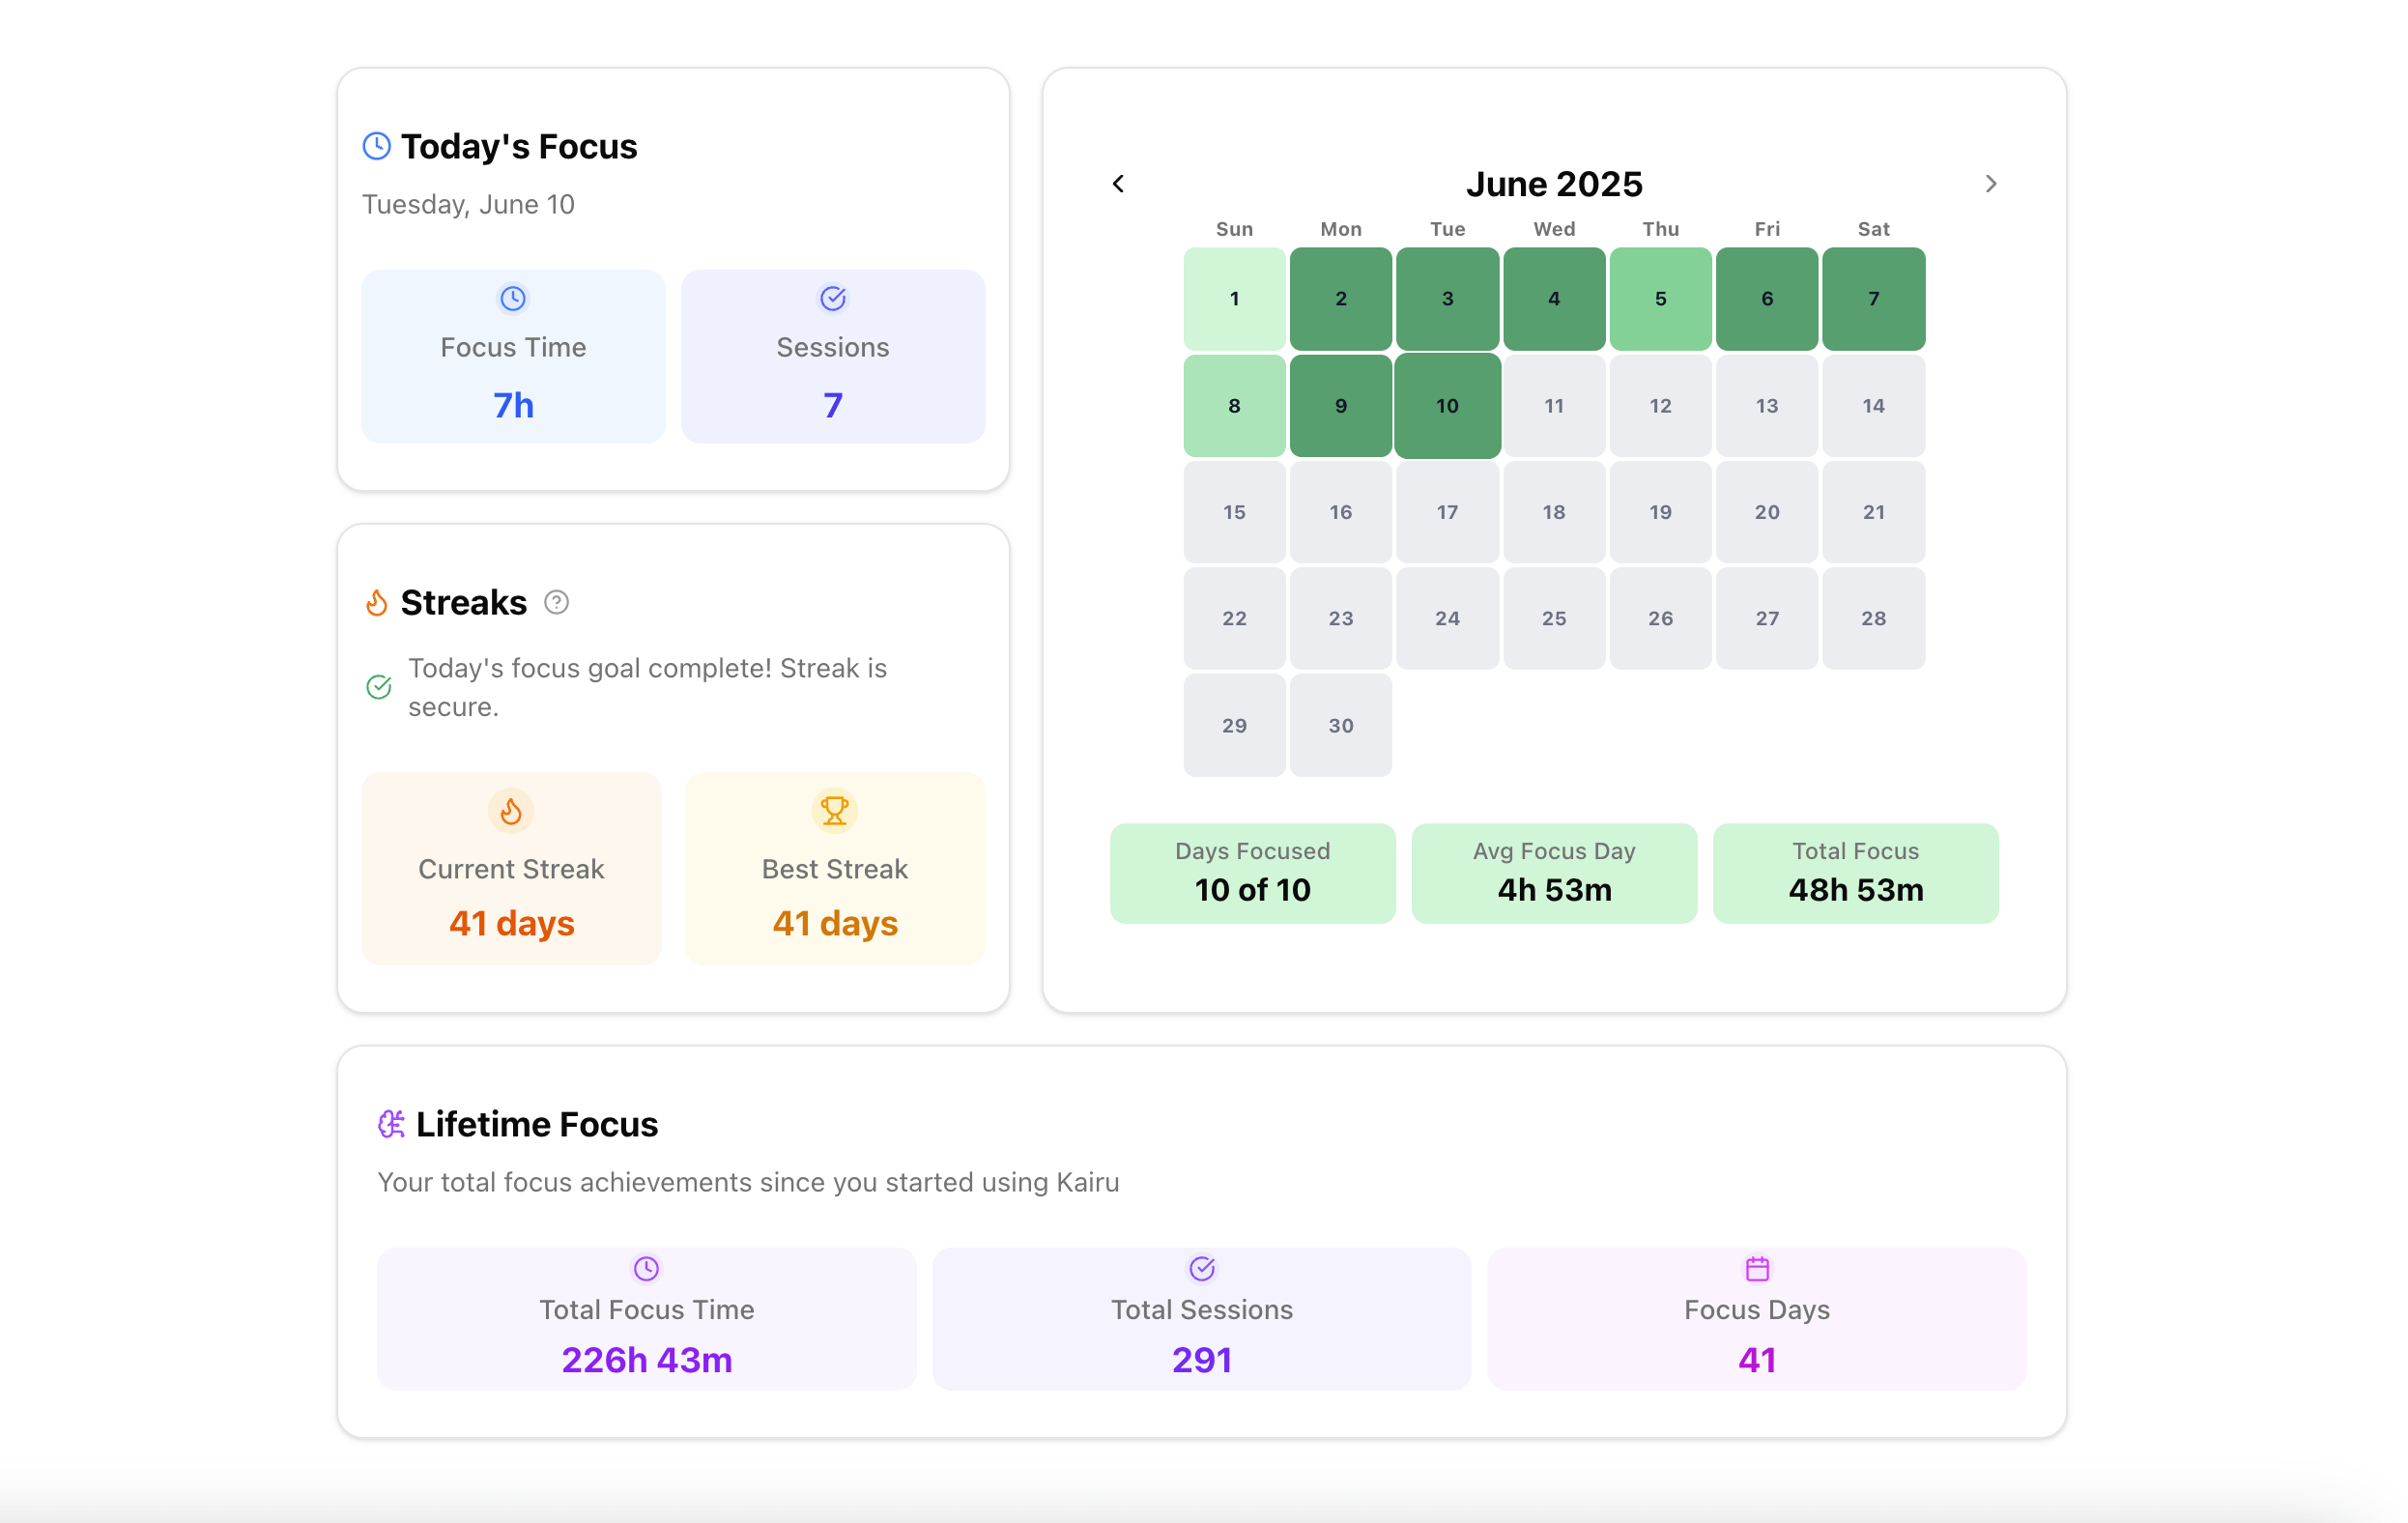Click the Total Focus 48h 53m tile
Image resolution: width=2408 pixels, height=1523 pixels.
pyautogui.click(x=1855, y=872)
